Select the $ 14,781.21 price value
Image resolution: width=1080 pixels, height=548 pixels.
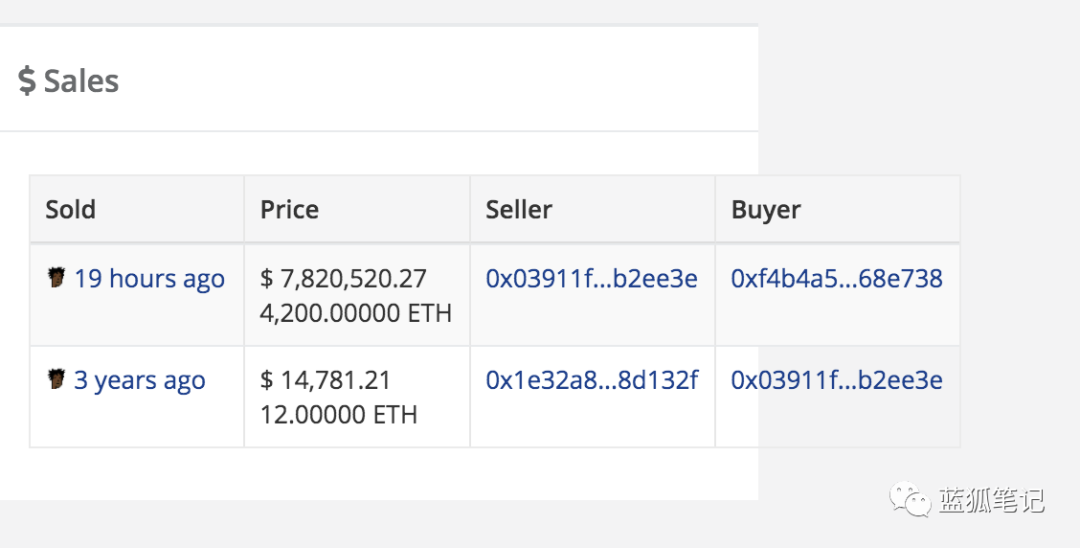[x=325, y=379]
